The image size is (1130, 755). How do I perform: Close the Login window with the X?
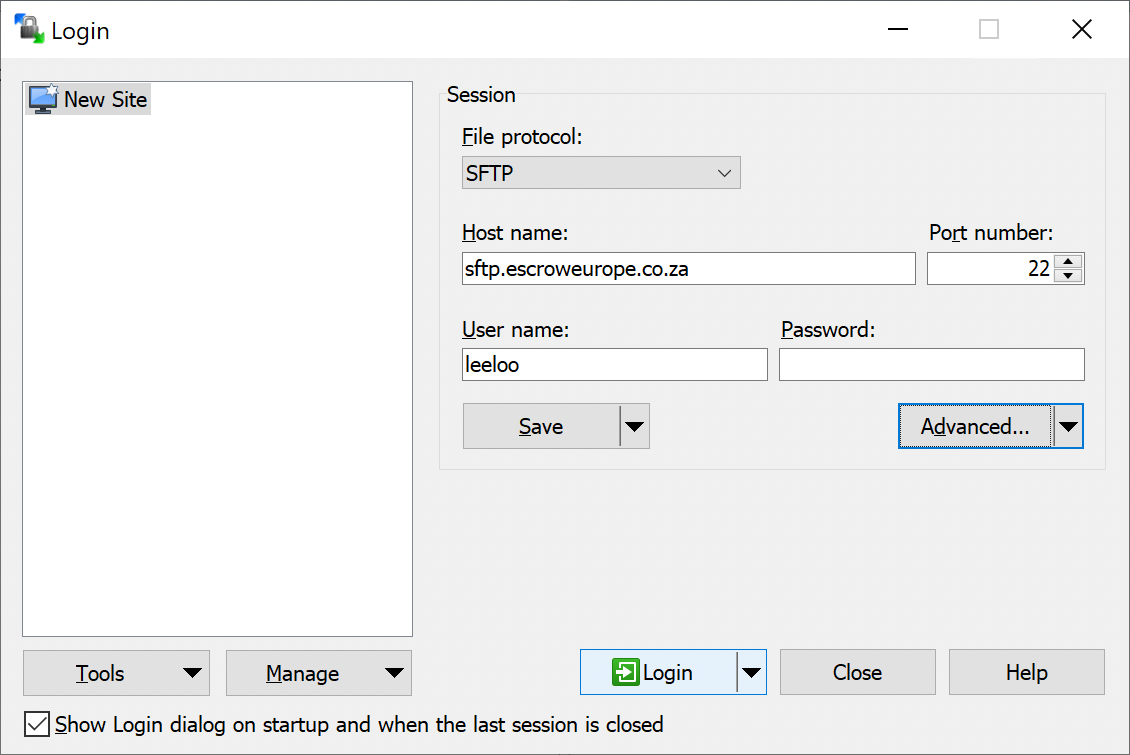click(1082, 30)
